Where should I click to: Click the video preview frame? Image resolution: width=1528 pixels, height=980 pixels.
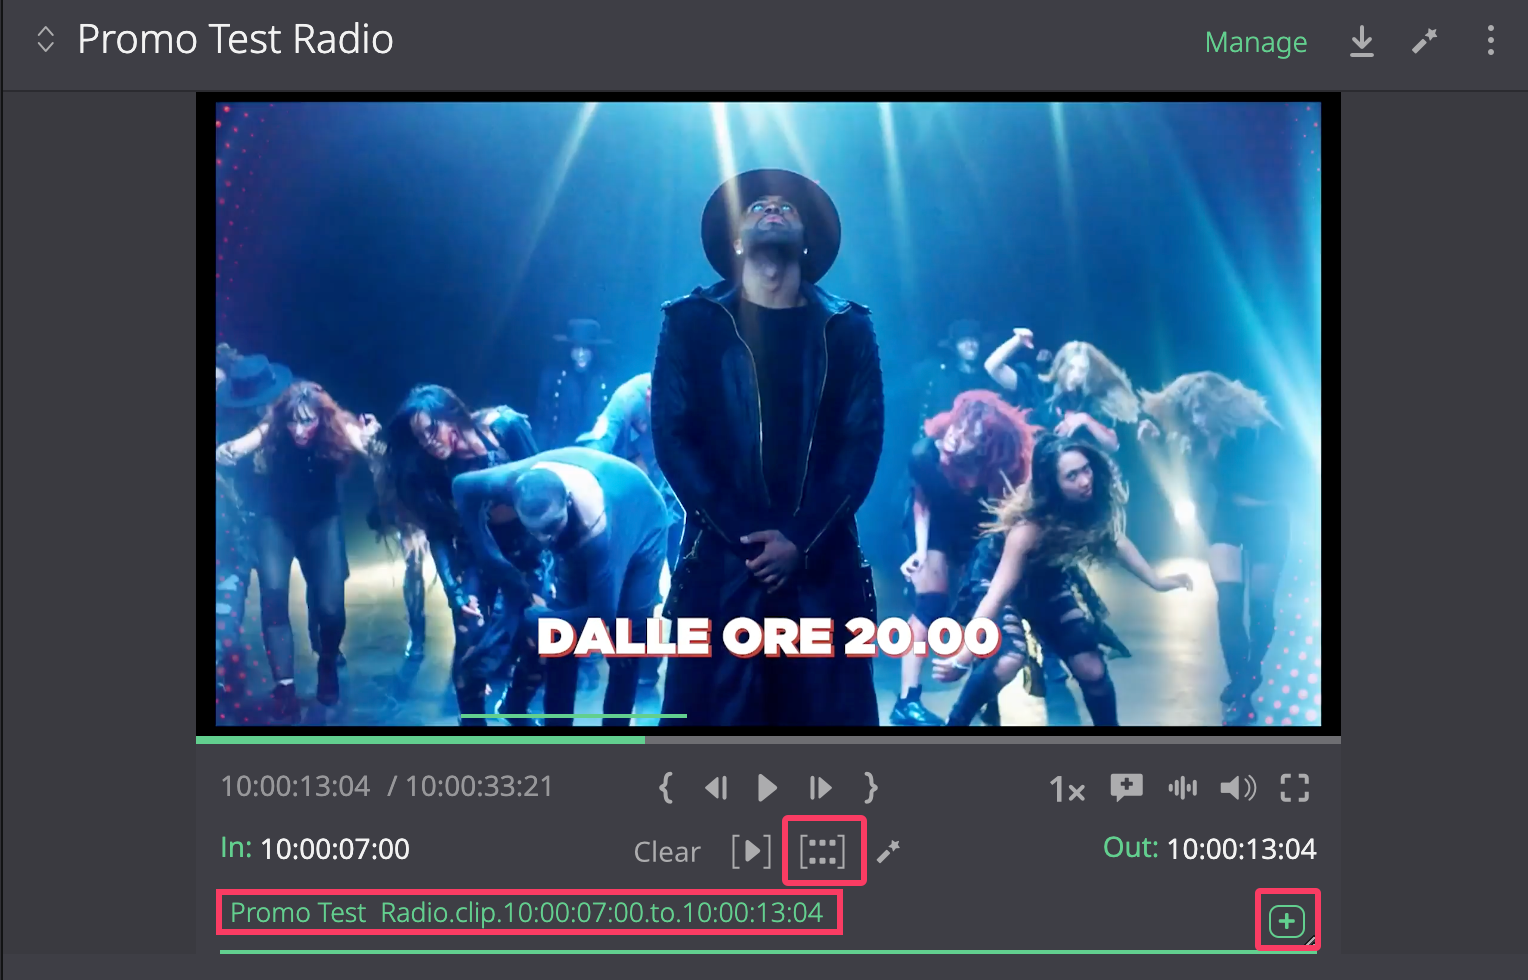(768, 414)
